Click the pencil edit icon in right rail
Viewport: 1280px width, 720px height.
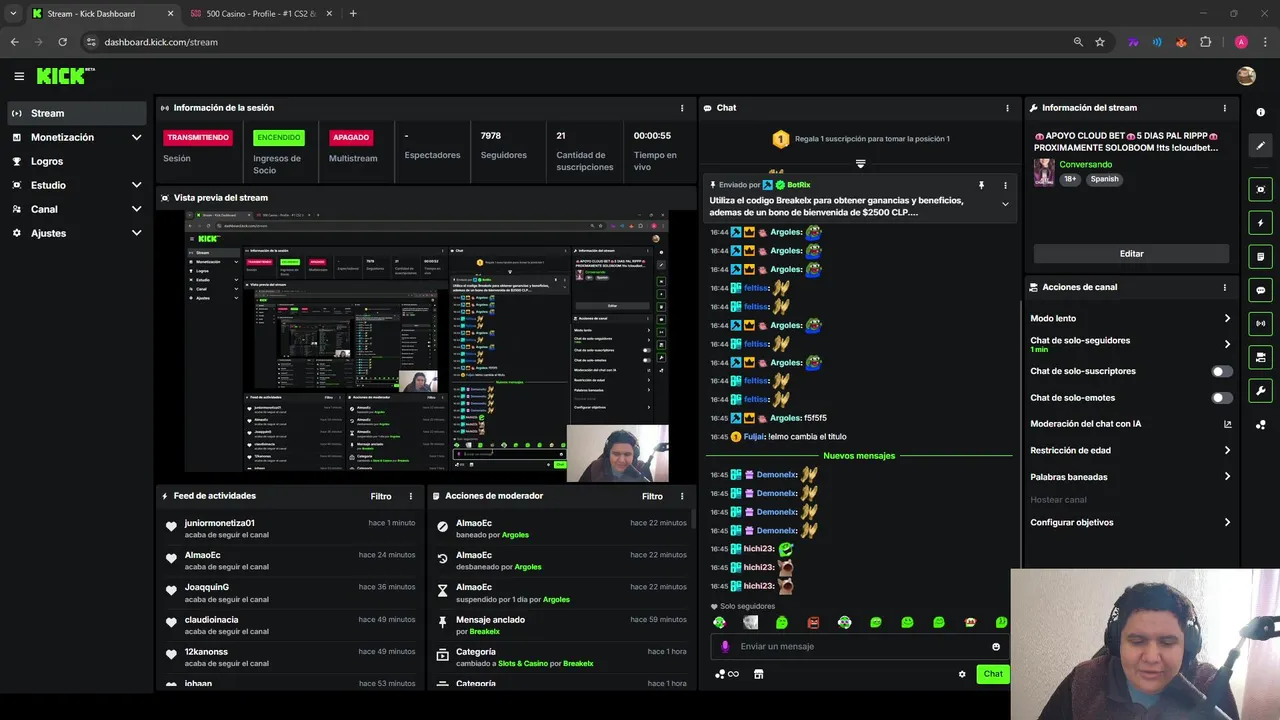click(1260, 146)
